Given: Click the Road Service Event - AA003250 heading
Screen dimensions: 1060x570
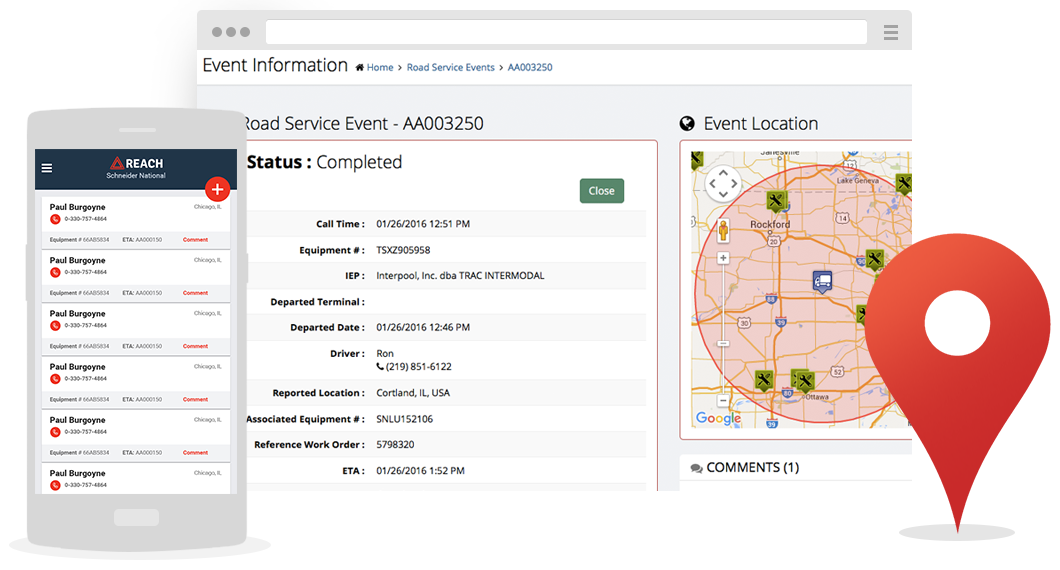Looking at the screenshot, I should click(x=362, y=124).
